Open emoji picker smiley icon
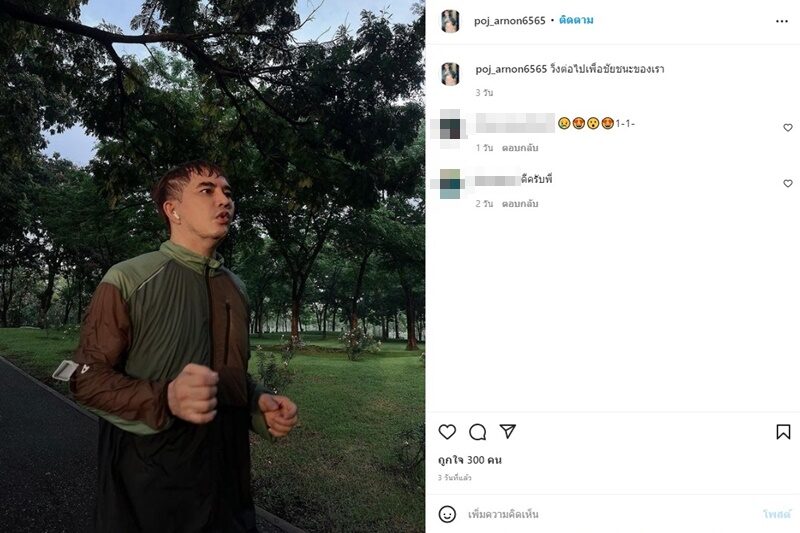This screenshot has height=533, width=800. pos(447,514)
